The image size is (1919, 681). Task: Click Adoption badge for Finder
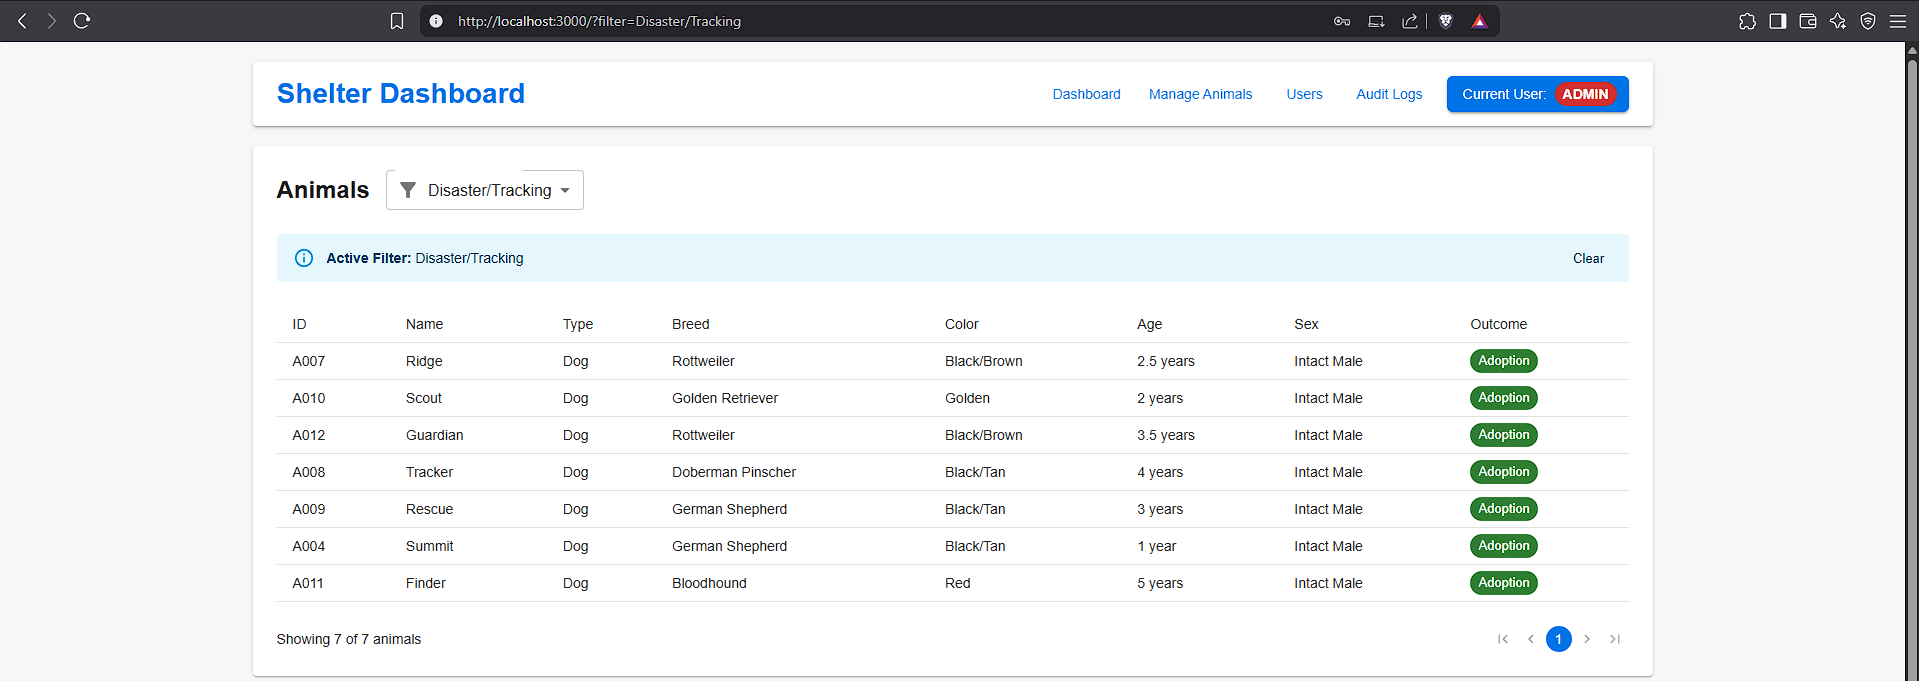(x=1503, y=583)
